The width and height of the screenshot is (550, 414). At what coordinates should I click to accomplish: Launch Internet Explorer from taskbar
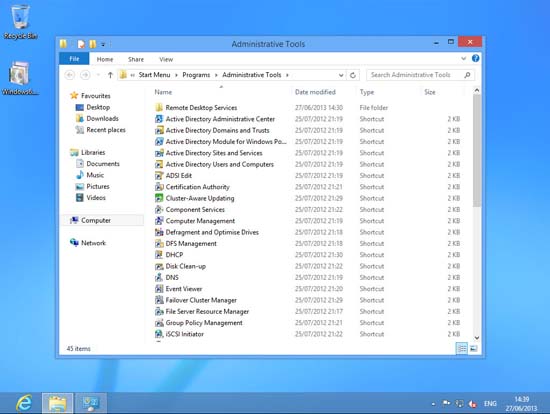[24, 403]
